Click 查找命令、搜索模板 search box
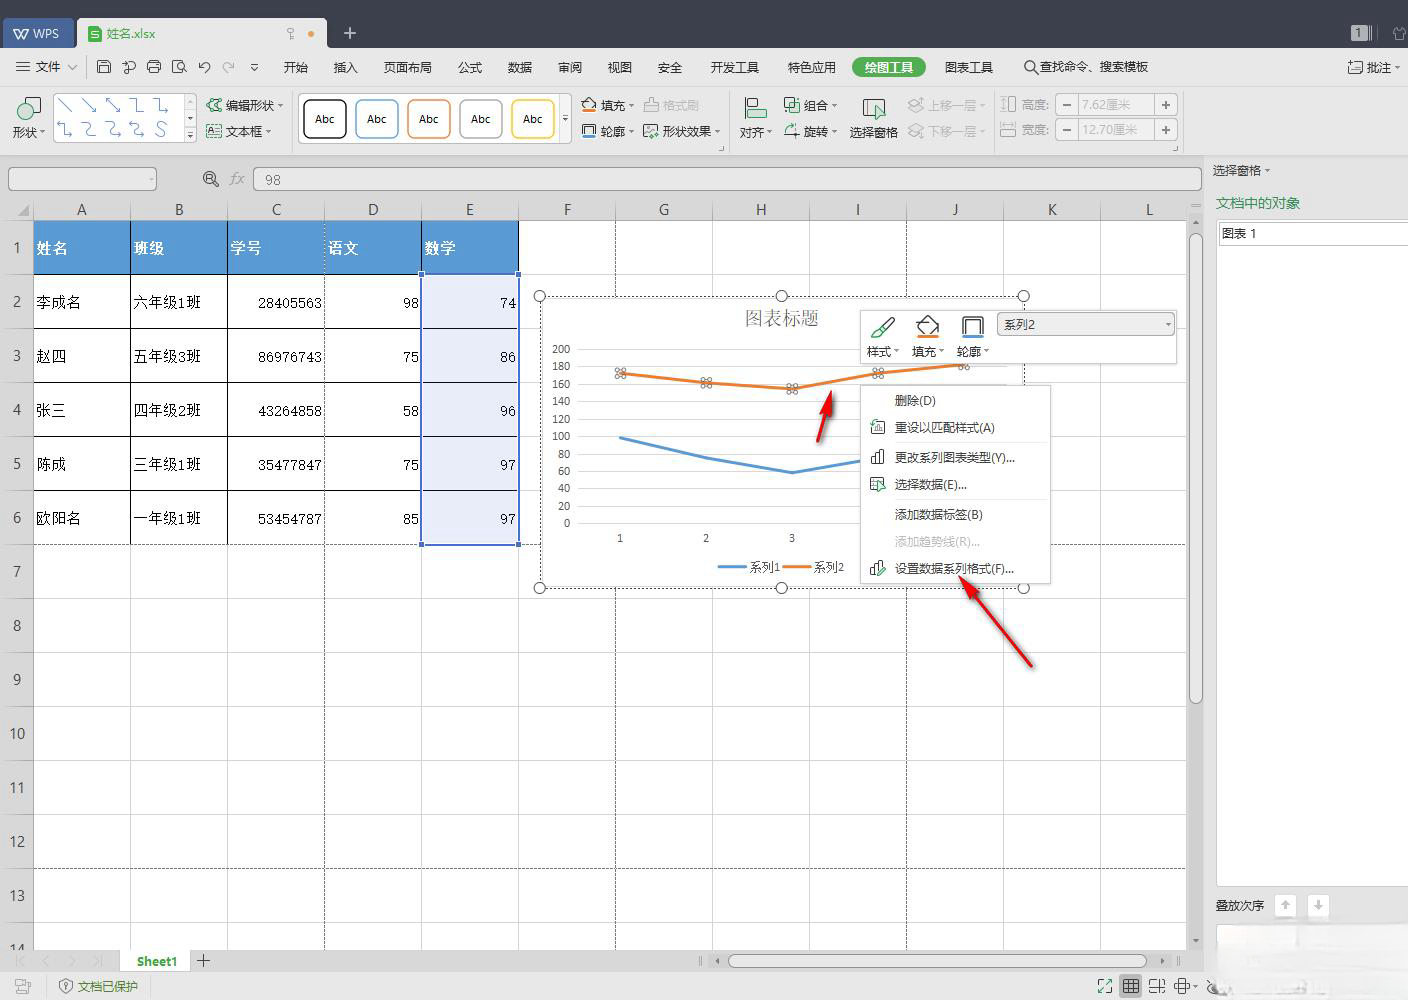Viewport: 1408px width, 1000px height. point(1085,67)
